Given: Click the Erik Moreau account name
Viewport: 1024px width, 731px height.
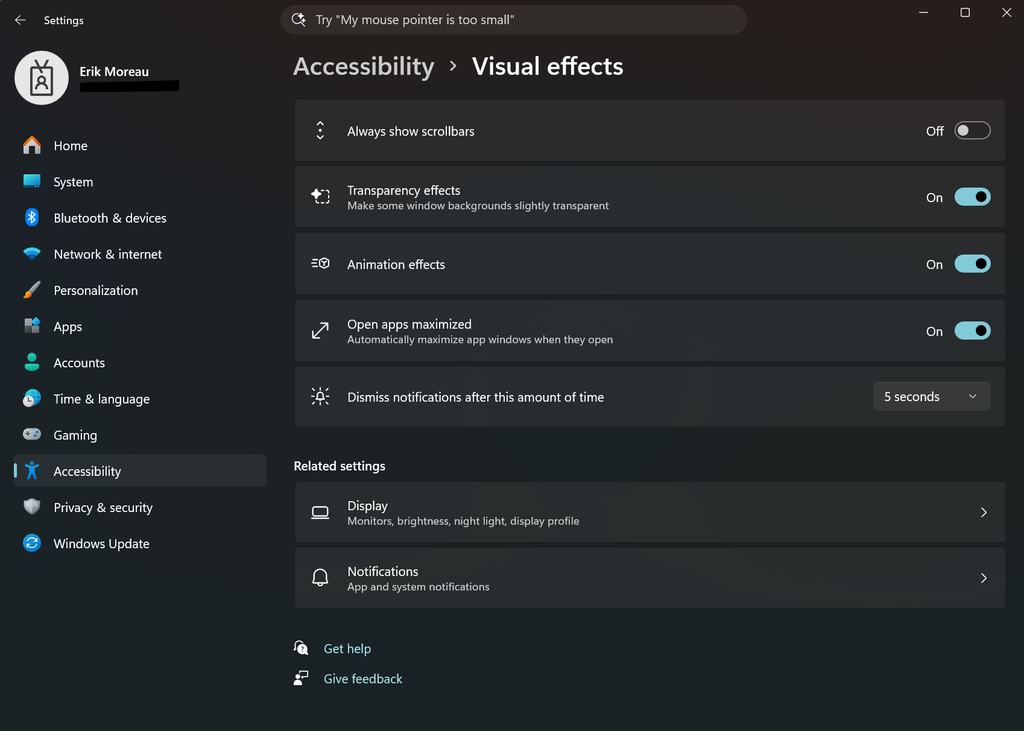Looking at the screenshot, I should point(114,71).
